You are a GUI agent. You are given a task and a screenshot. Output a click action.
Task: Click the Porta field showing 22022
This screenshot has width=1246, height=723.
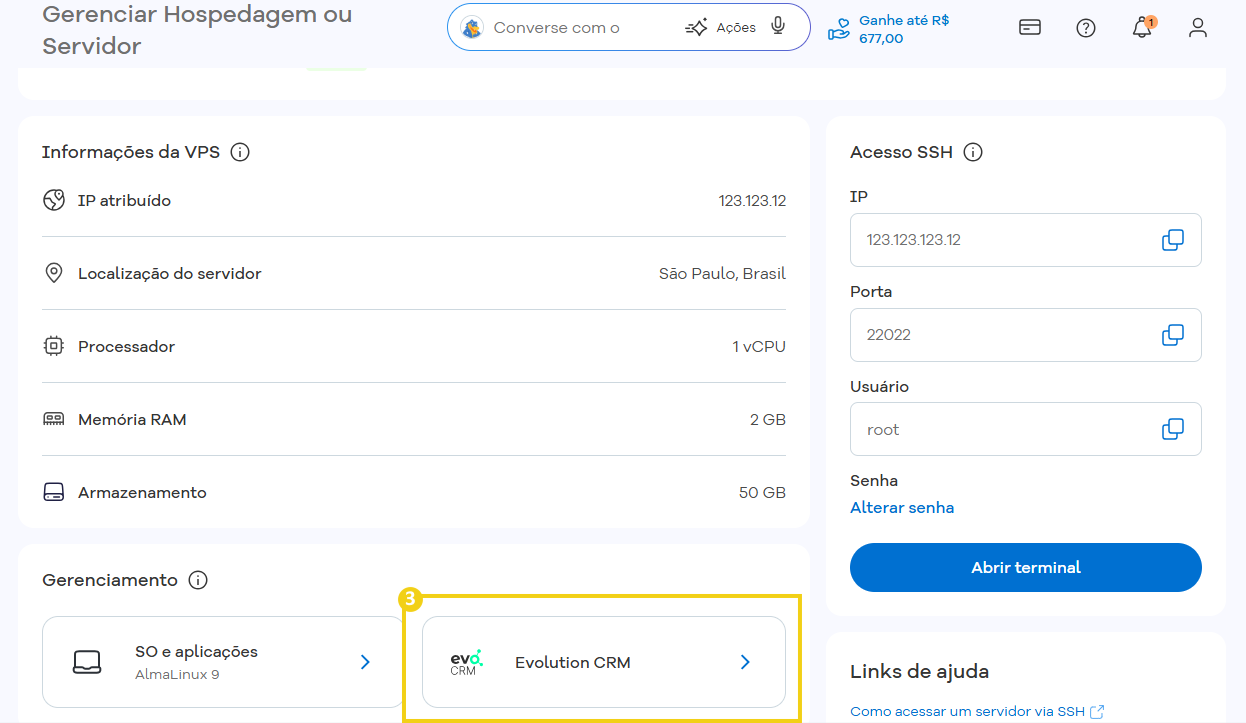click(1026, 335)
